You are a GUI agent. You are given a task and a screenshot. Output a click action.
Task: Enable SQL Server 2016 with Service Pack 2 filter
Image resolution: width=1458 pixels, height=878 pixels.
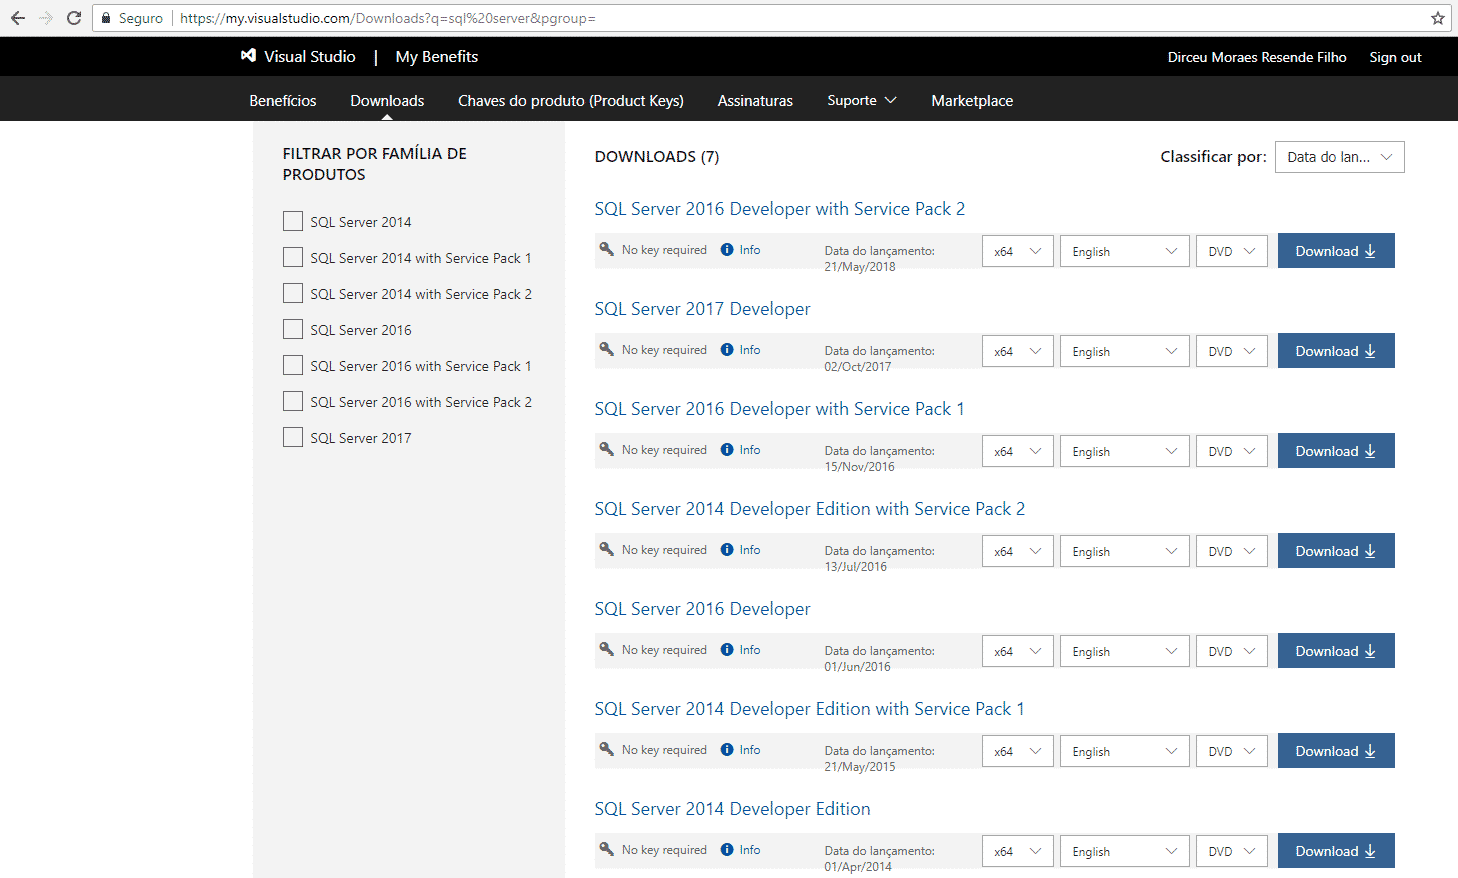(x=293, y=401)
